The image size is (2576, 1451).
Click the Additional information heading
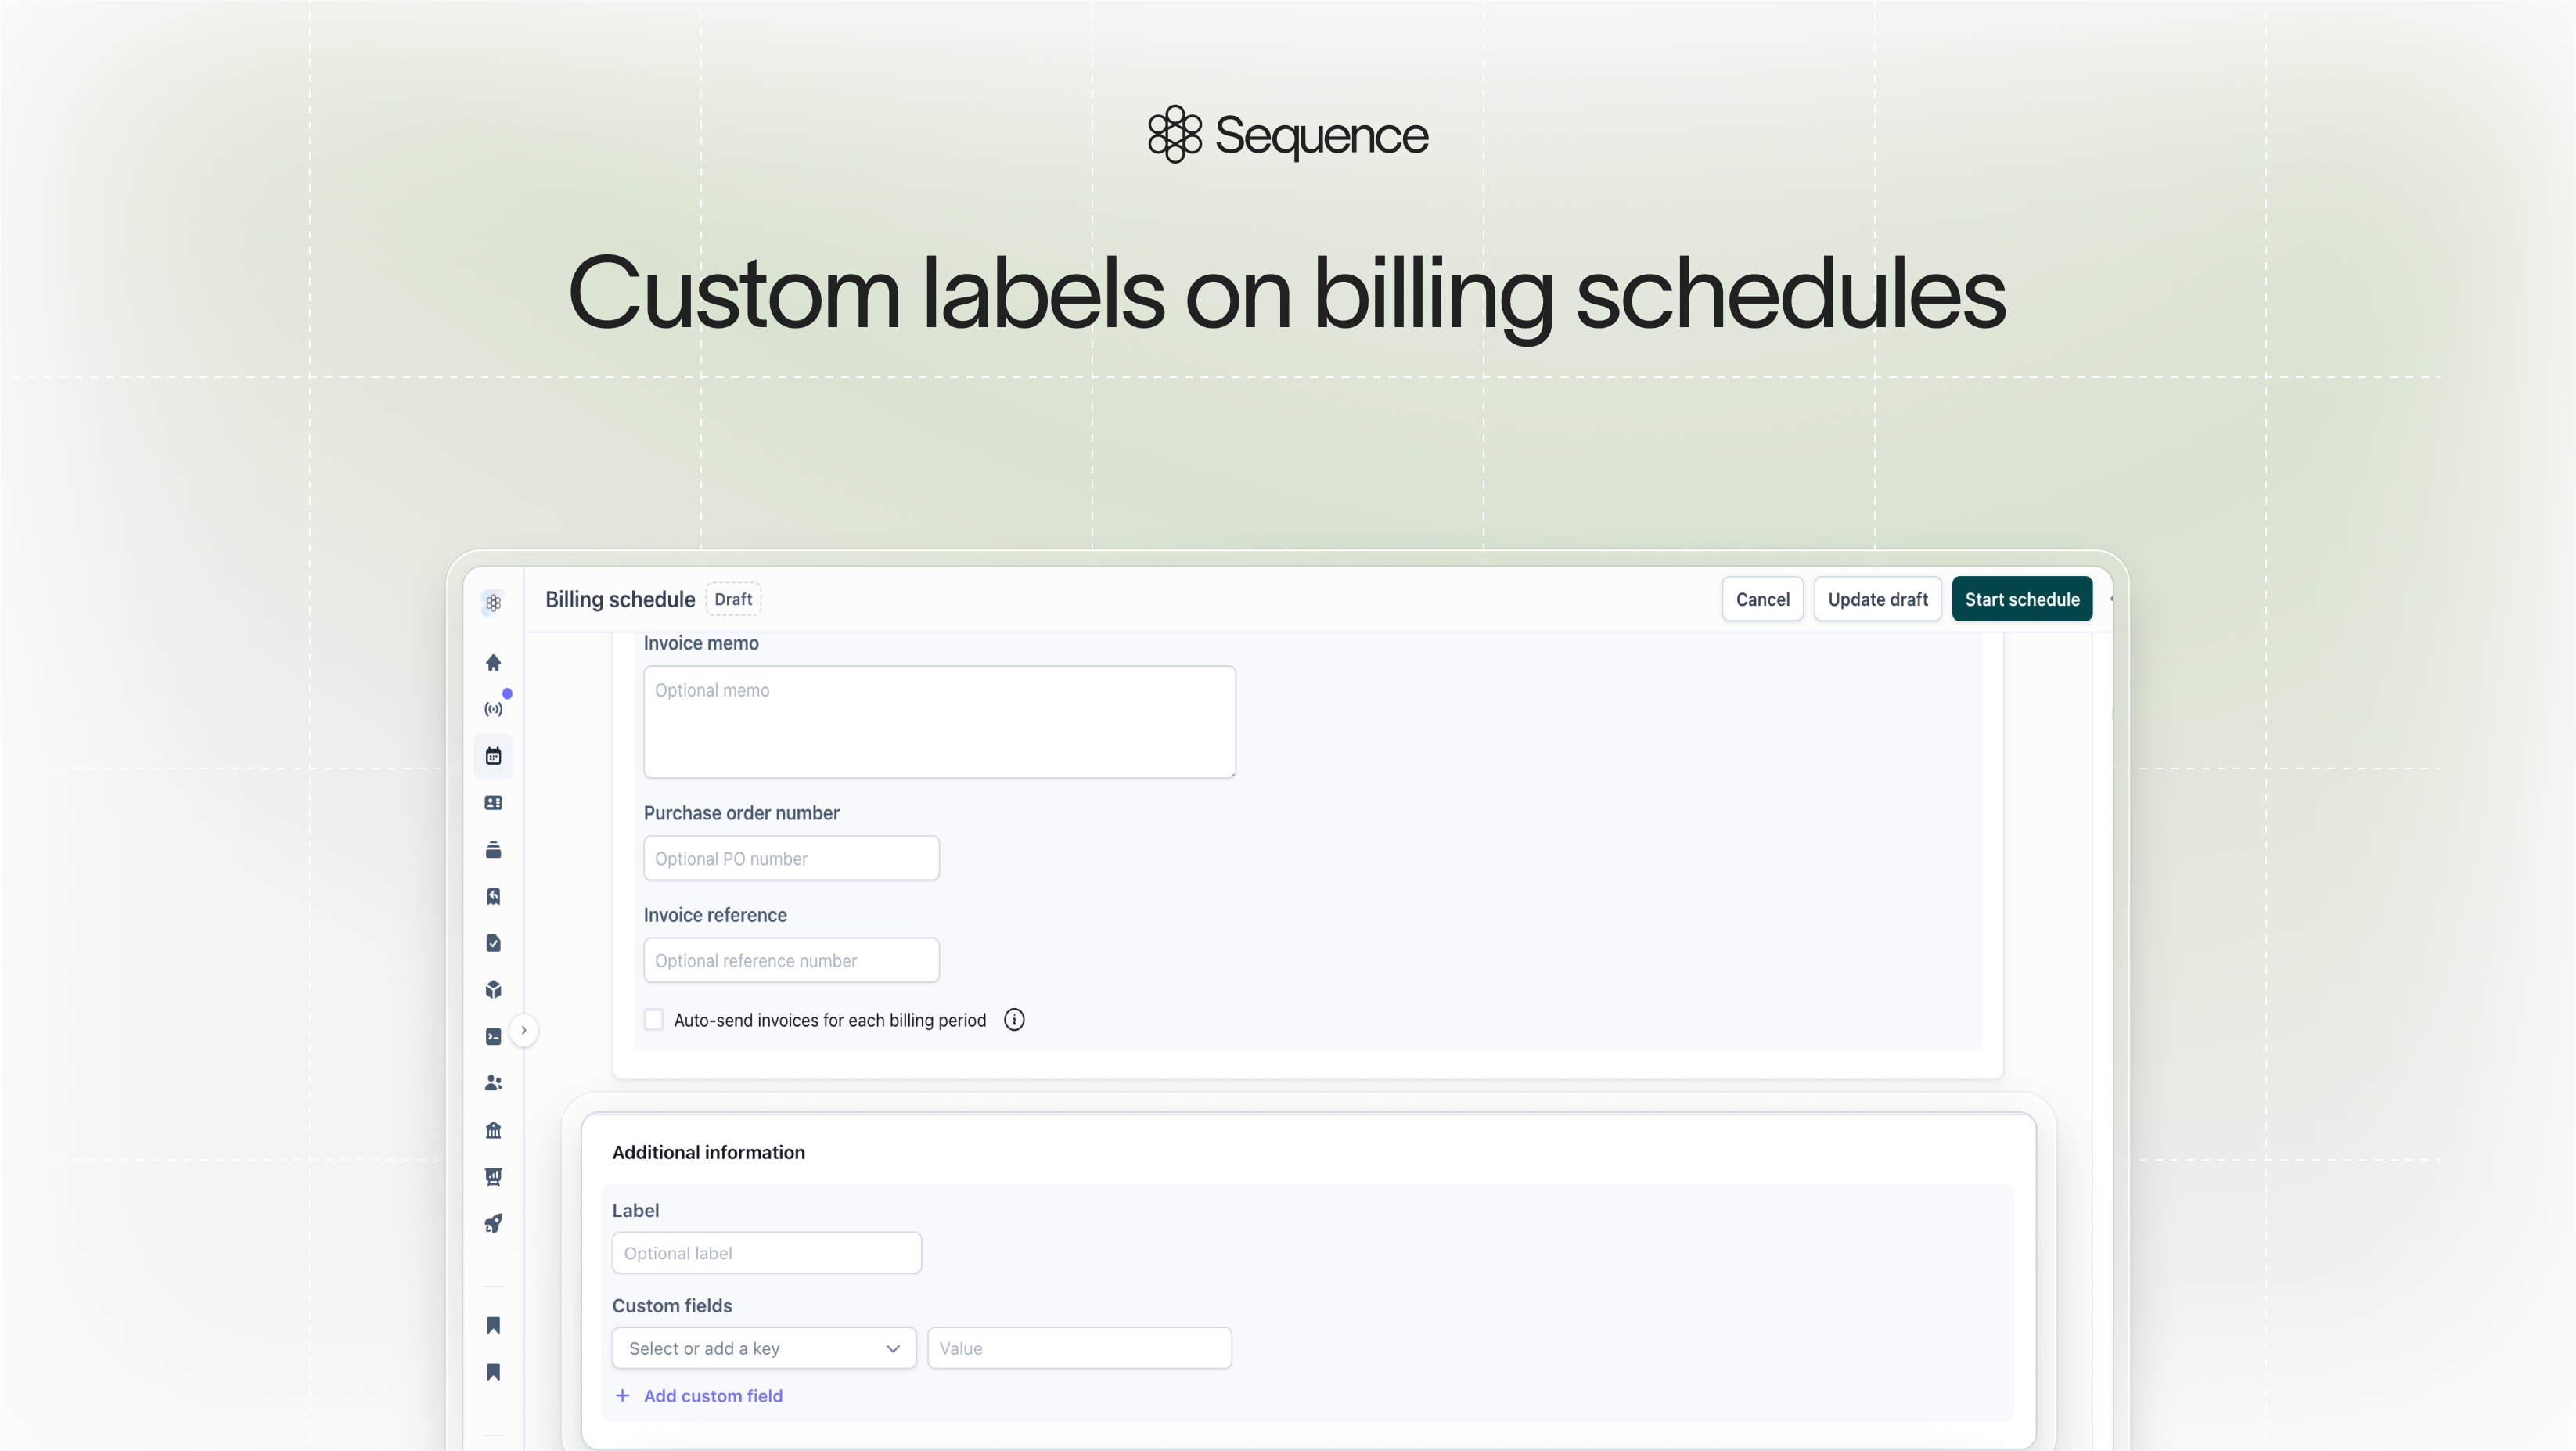click(x=708, y=1152)
